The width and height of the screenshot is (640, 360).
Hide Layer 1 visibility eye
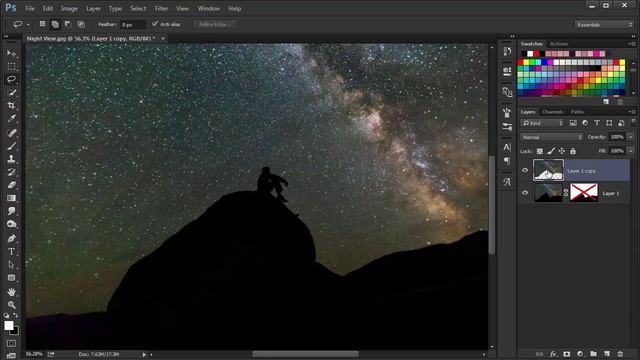(x=525, y=193)
